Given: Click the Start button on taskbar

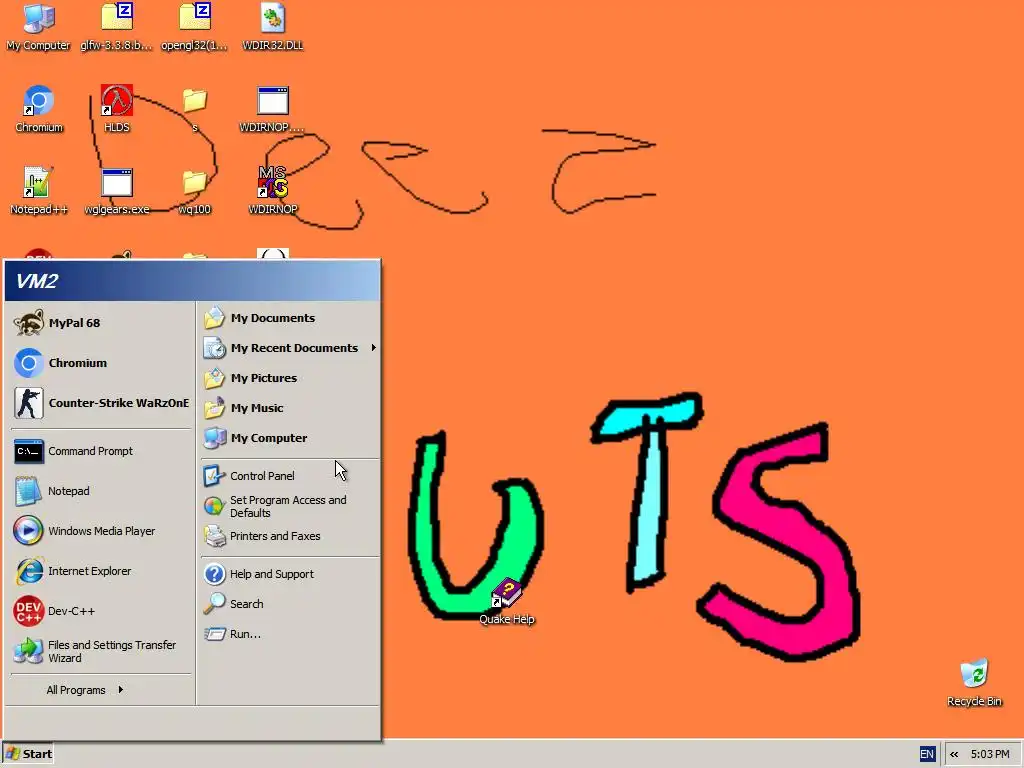Looking at the screenshot, I should (x=28, y=754).
